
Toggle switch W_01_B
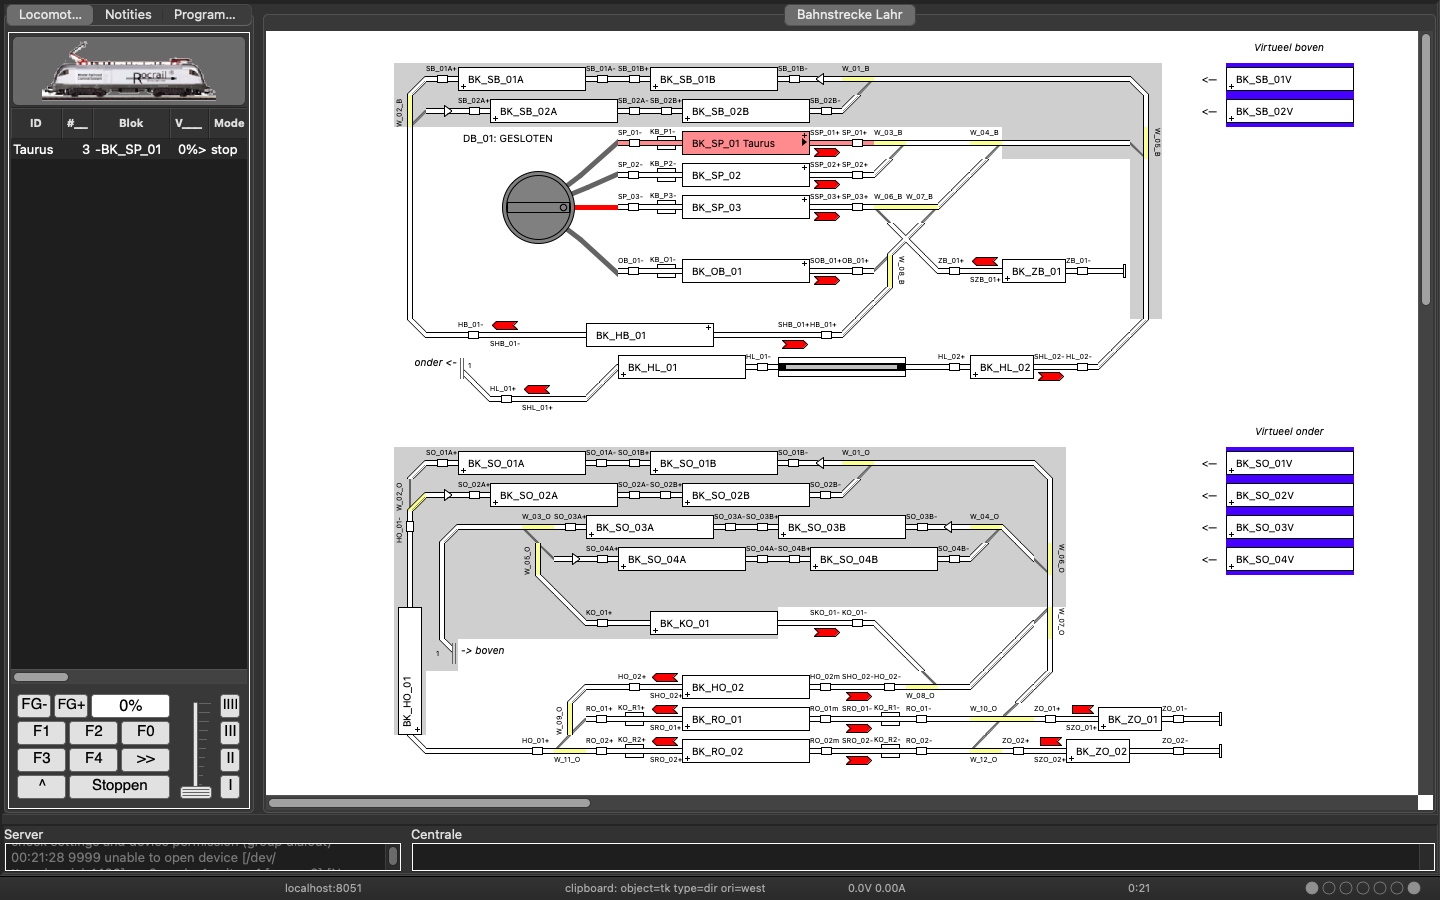point(858,79)
